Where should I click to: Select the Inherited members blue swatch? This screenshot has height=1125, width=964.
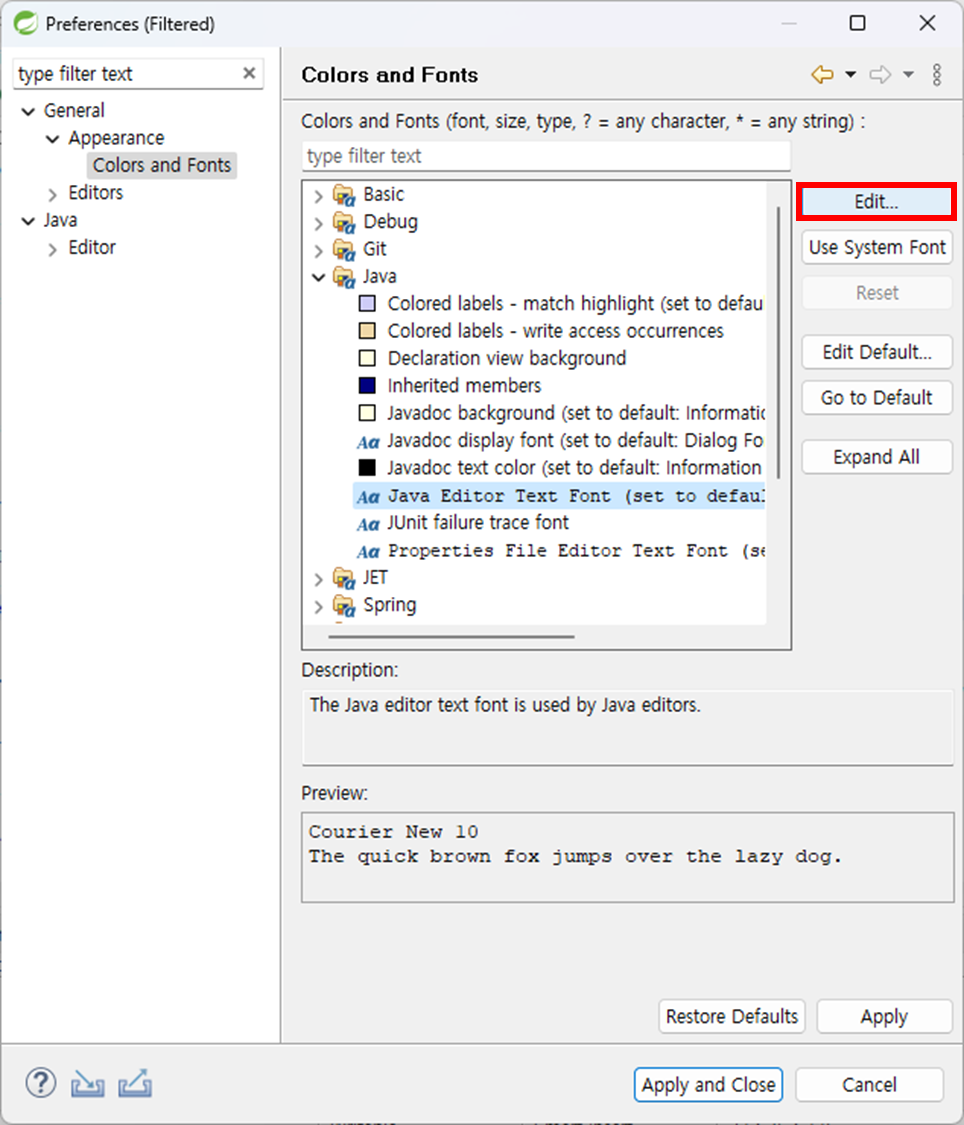coord(367,385)
